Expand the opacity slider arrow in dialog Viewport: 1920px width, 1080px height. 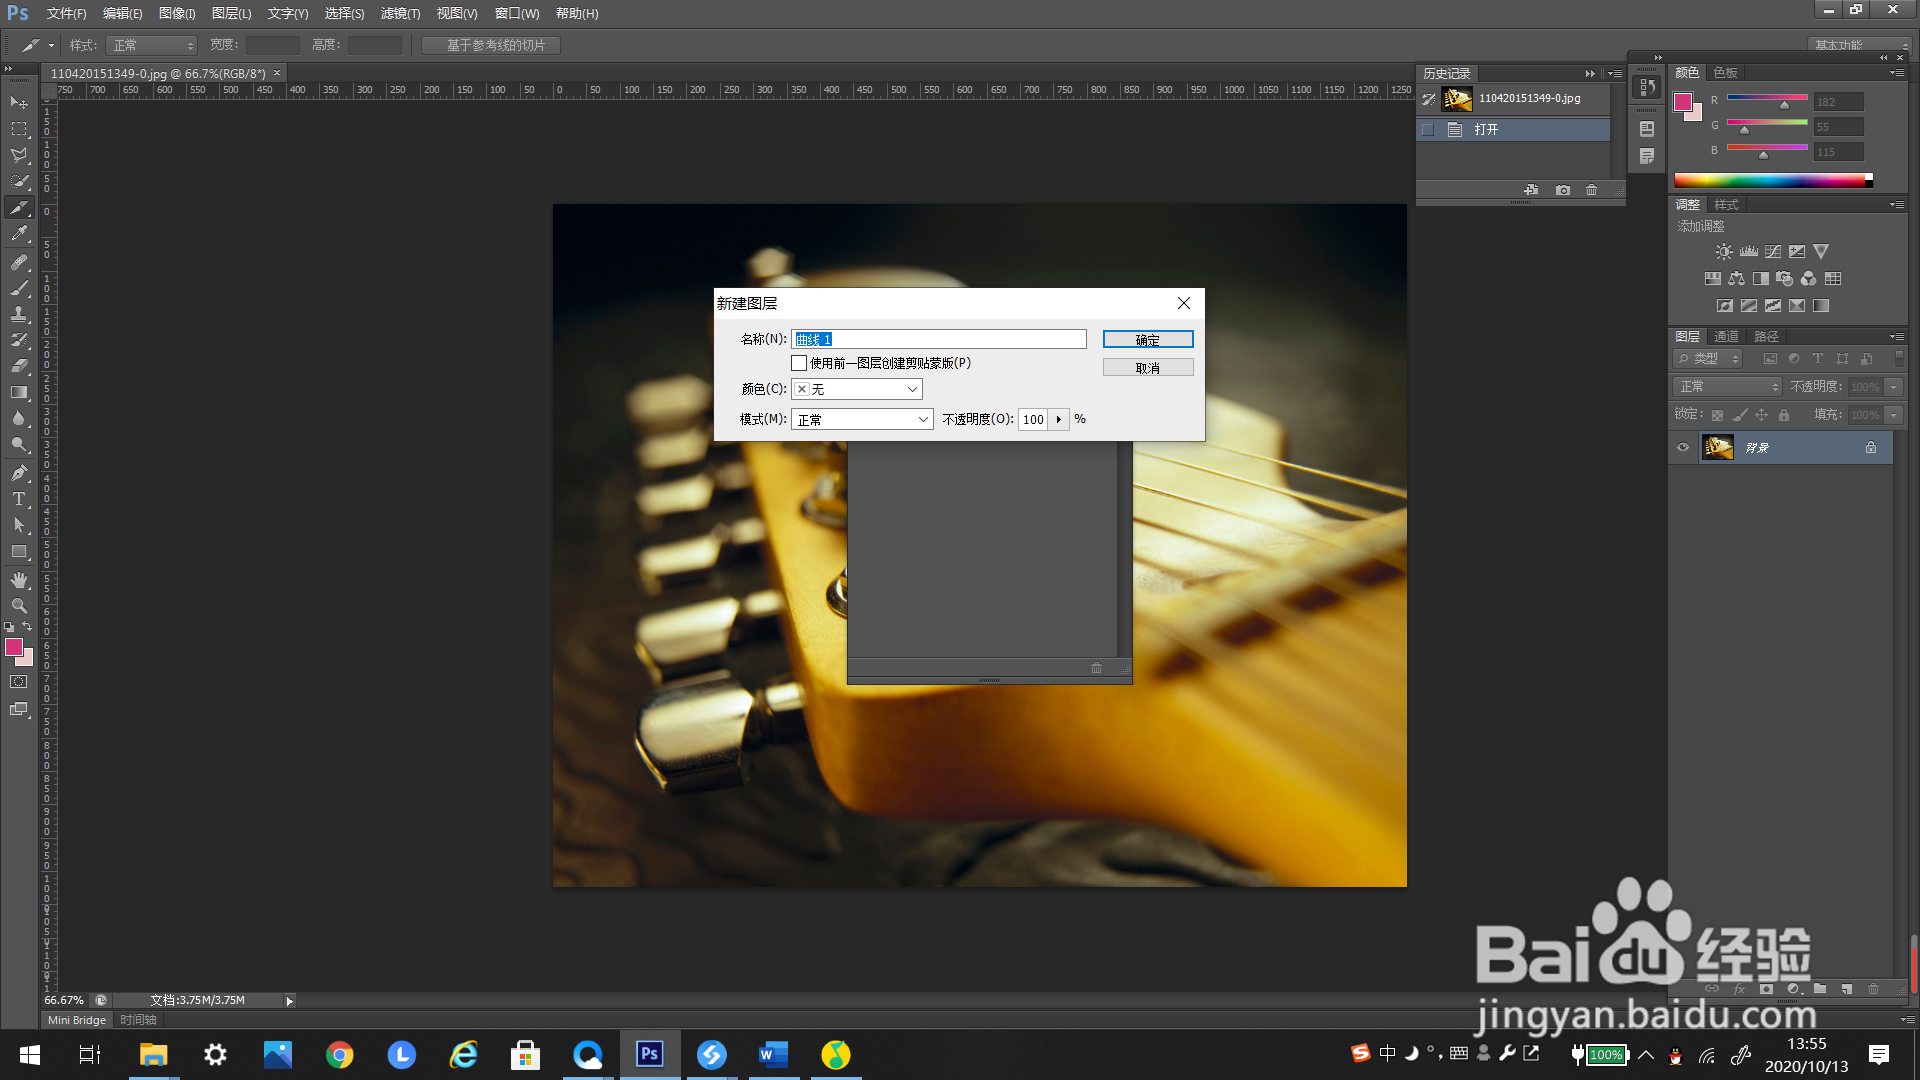coord(1058,419)
